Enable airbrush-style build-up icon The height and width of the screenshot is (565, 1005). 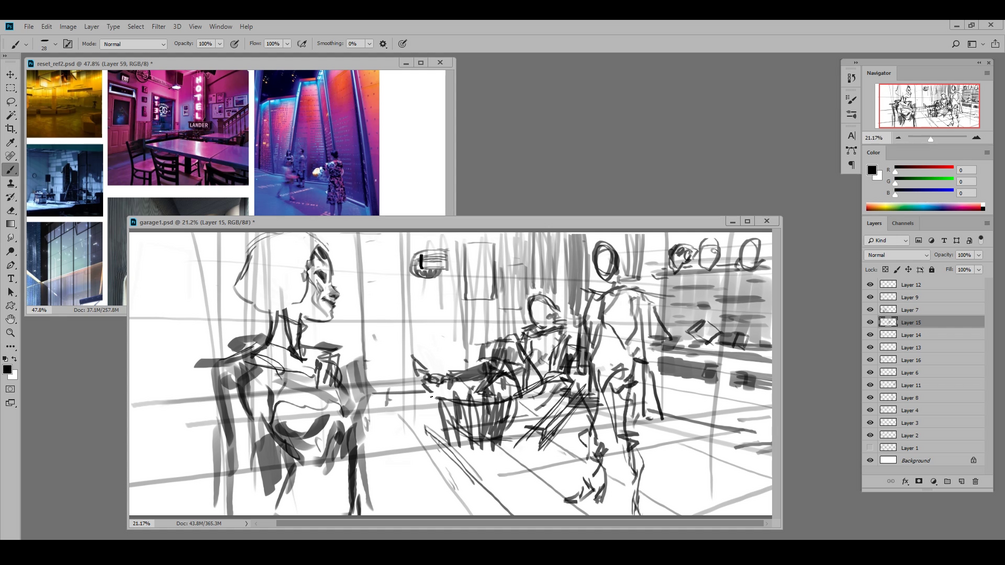(x=302, y=44)
